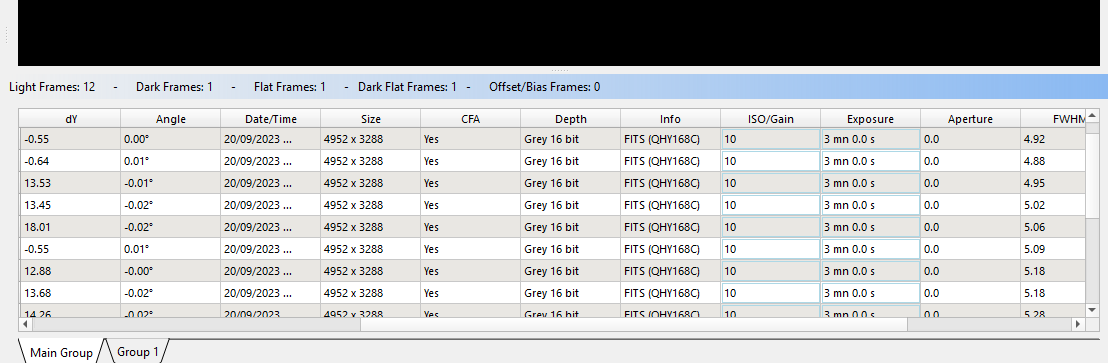The width and height of the screenshot is (1108, 363).
Task: Edit ISO/Gain field in first row
Action: (770, 139)
